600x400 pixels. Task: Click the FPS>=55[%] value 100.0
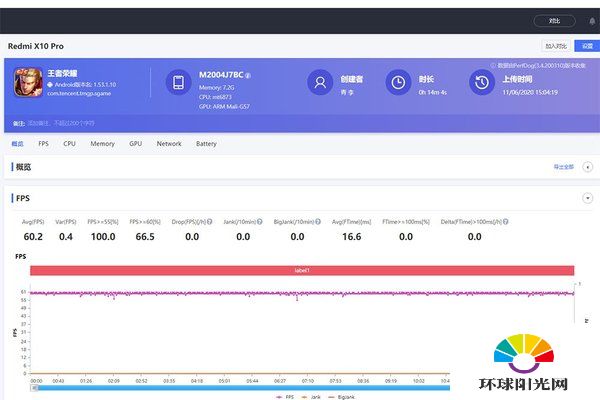(103, 237)
